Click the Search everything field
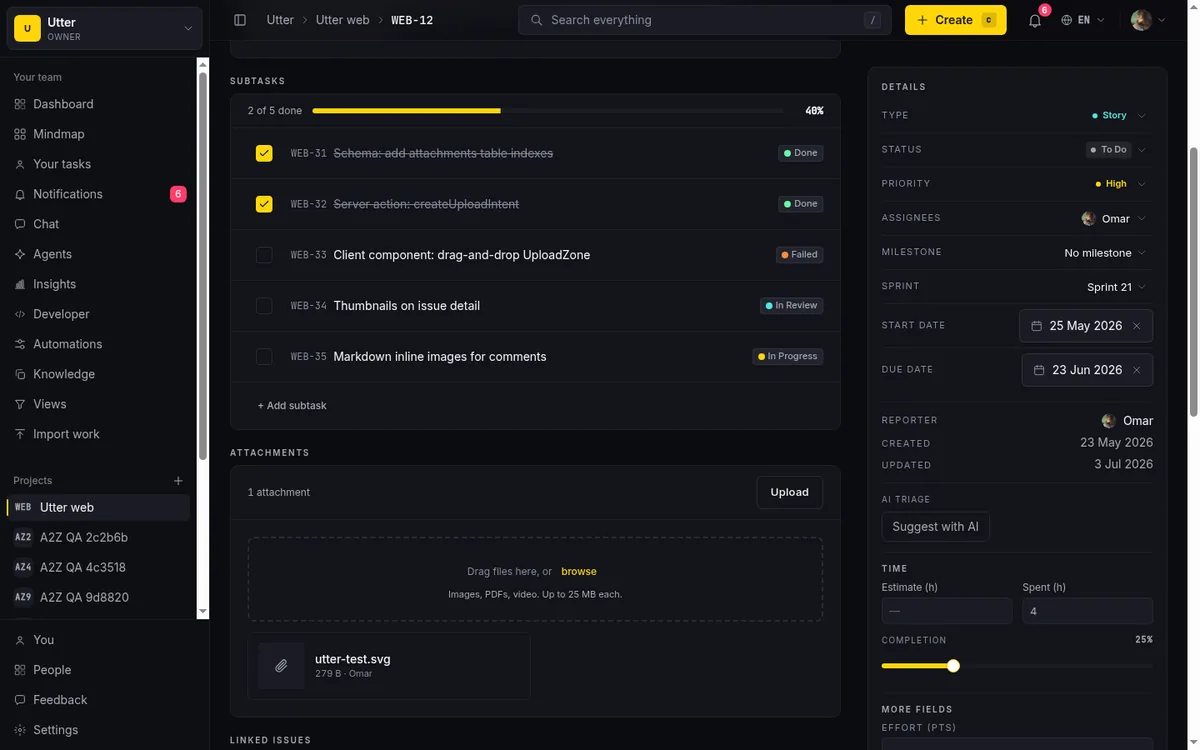This screenshot has height=750, width=1200. coord(706,20)
